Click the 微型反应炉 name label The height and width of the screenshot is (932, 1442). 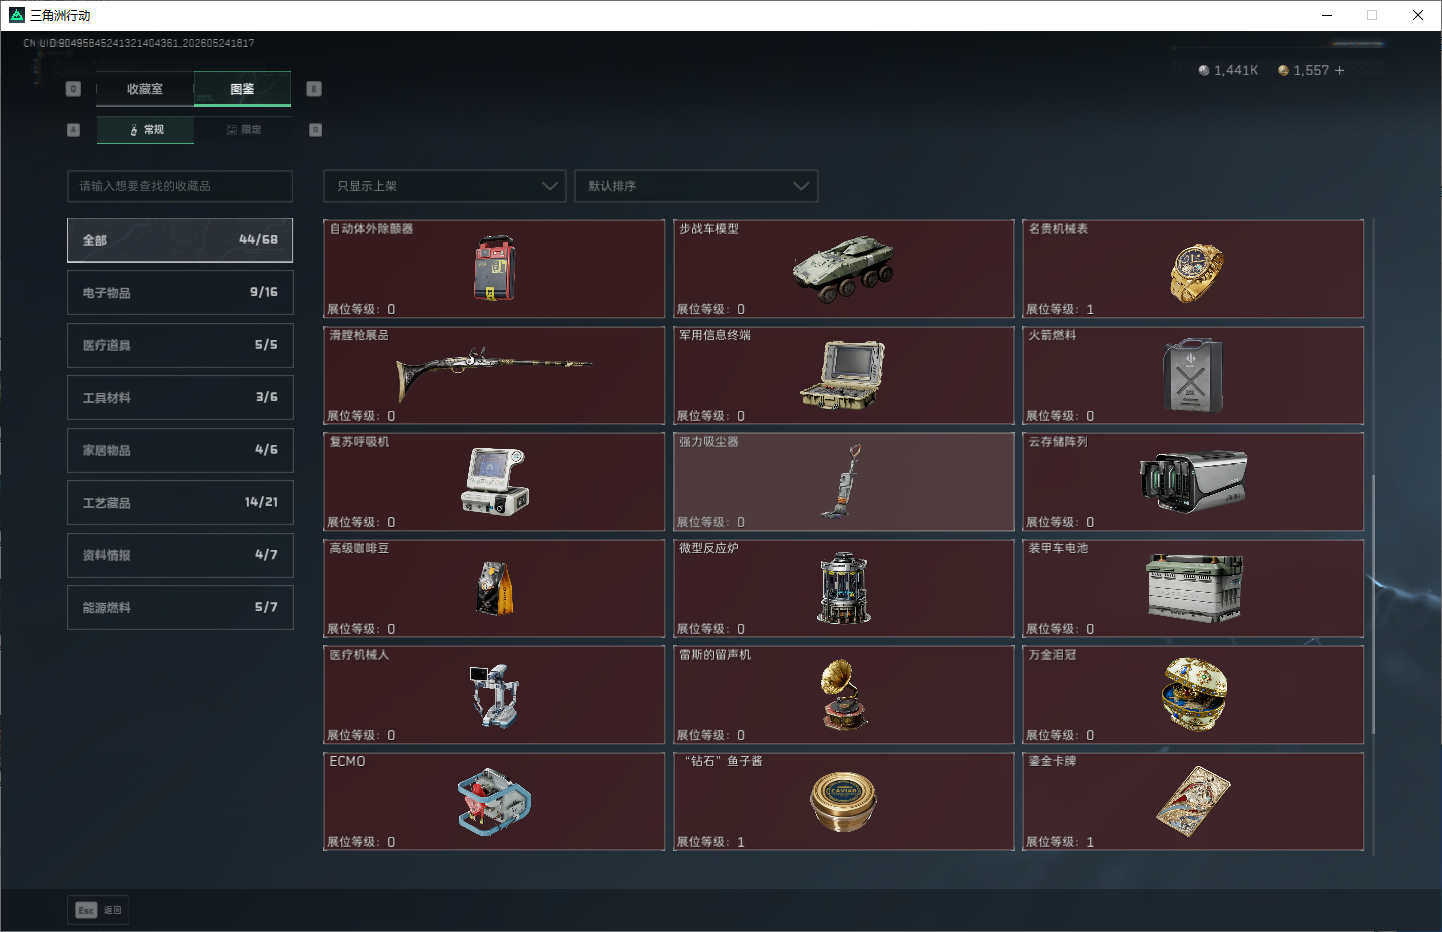coord(709,548)
